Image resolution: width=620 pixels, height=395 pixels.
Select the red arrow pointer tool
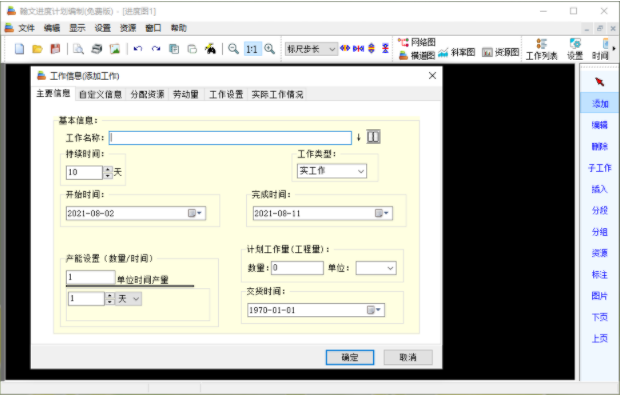(x=599, y=81)
